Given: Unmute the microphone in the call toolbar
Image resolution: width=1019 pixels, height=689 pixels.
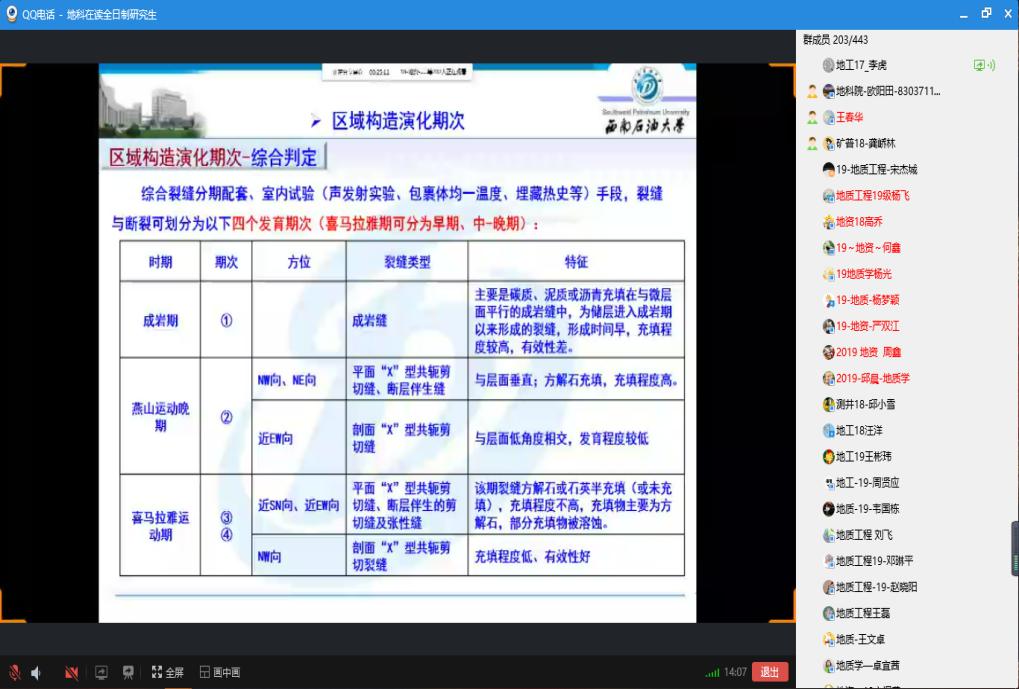Looking at the screenshot, I should pos(14,673).
